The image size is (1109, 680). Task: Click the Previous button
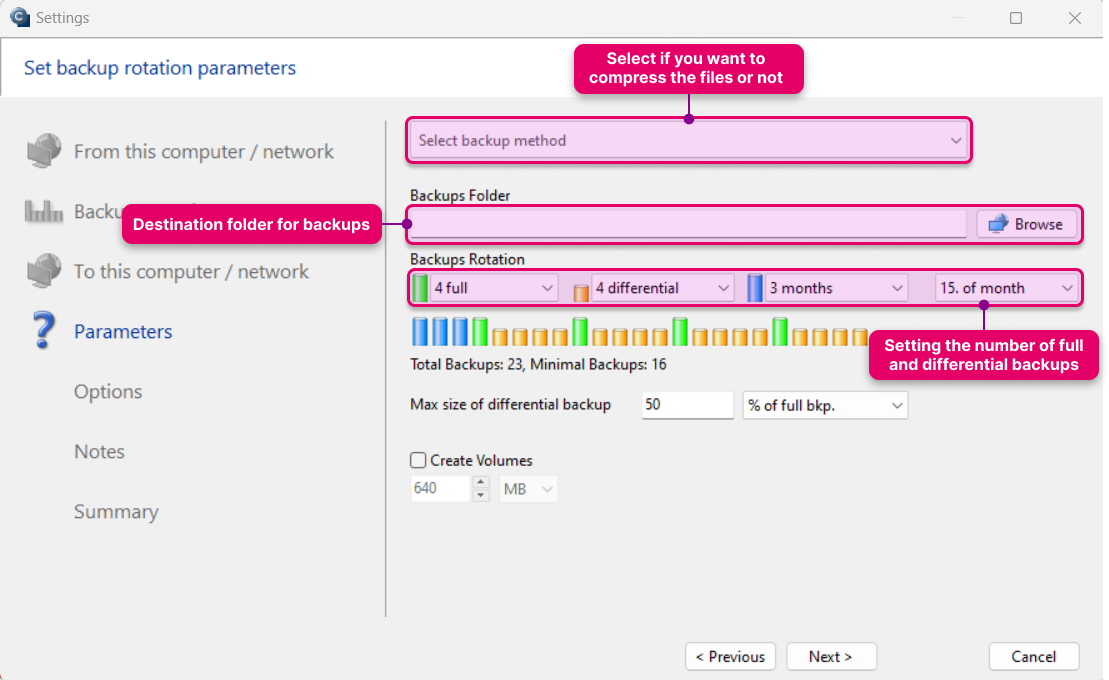[x=730, y=656]
